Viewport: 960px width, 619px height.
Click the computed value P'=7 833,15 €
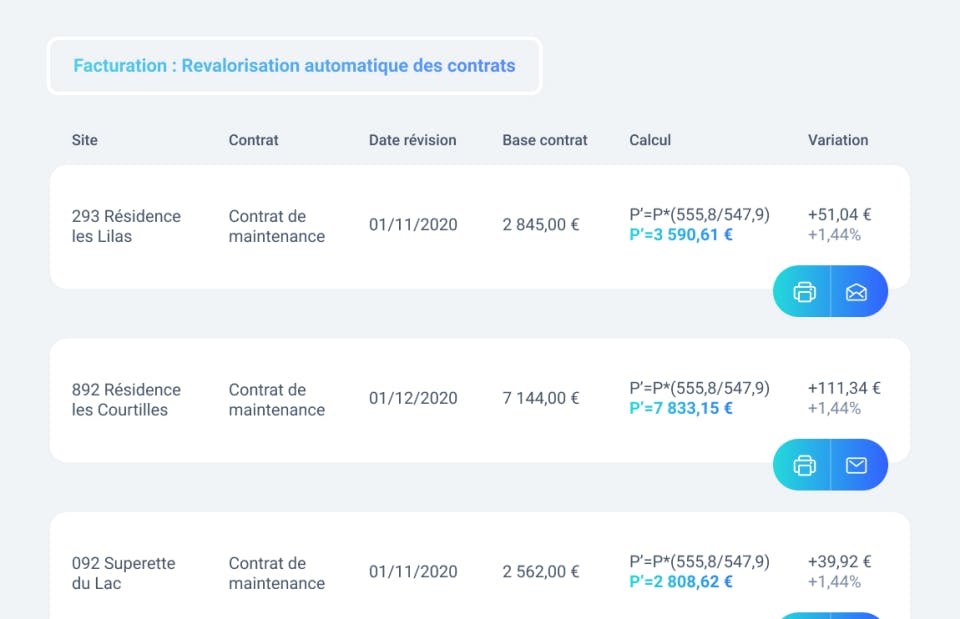point(681,408)
